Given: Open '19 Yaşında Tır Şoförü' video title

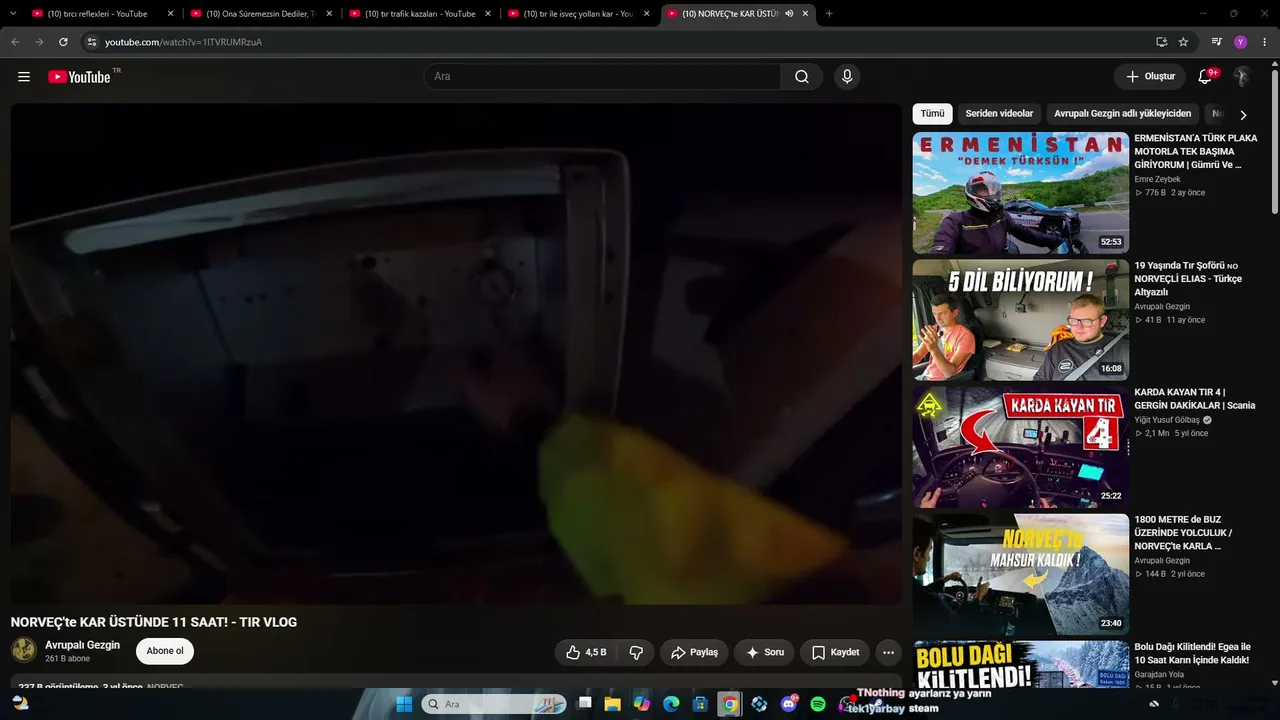Looking at the screenshot, I should coord(1190,279).
